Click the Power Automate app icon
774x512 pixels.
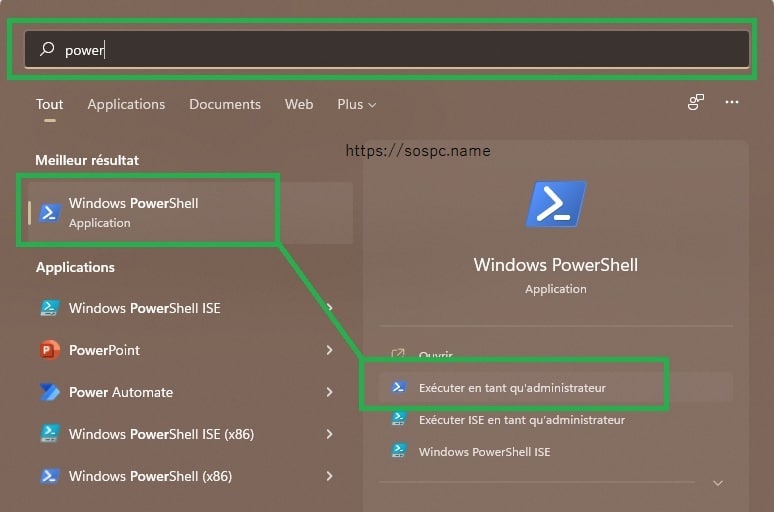pos(50,392)
